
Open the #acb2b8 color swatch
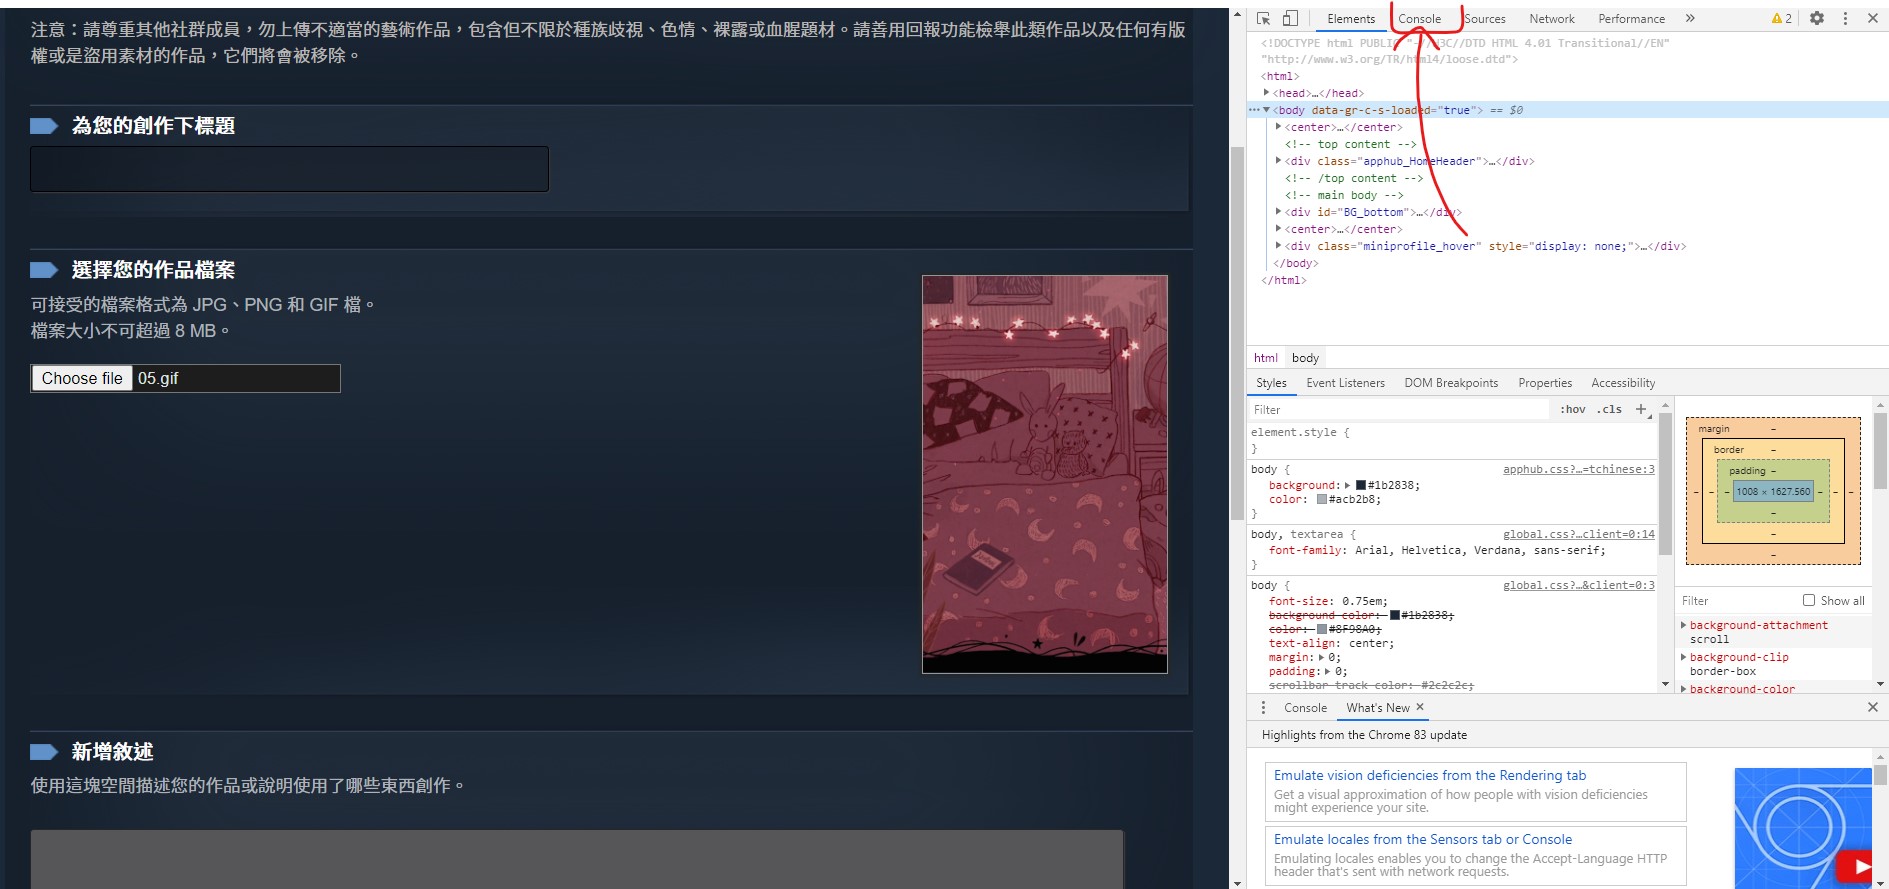pyautogui.click(x=1322, y=499)
